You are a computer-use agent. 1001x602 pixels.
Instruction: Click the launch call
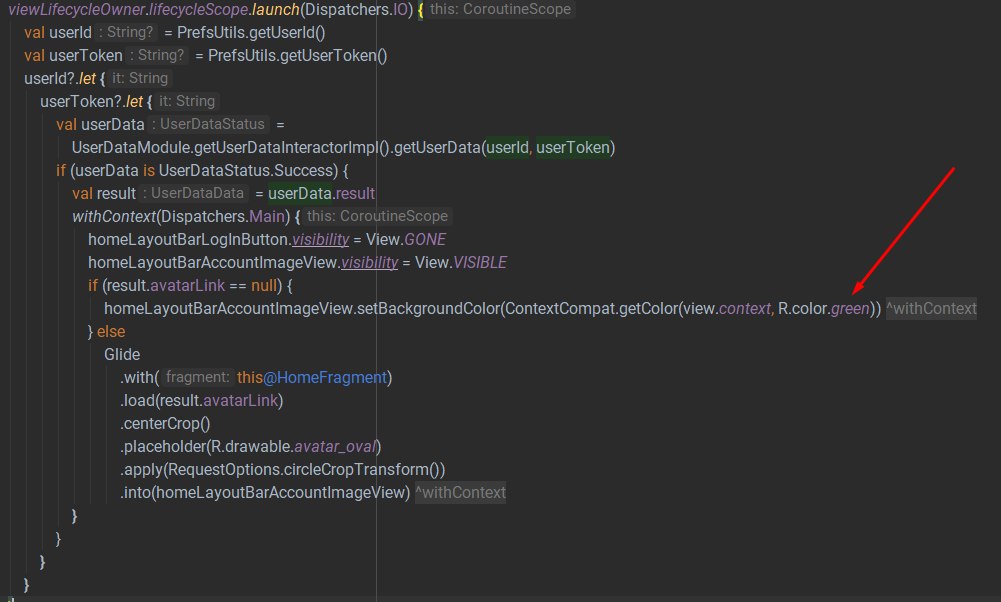[276, 10]
